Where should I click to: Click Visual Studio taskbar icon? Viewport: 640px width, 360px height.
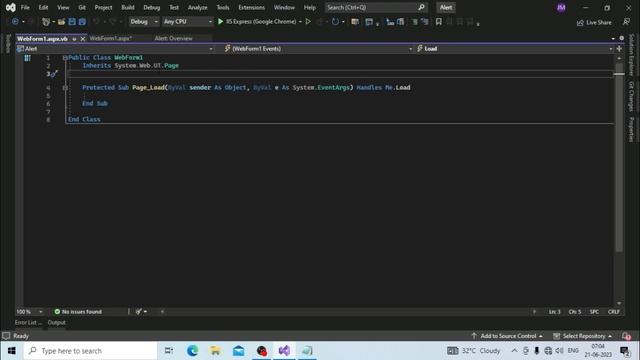point(284,351)
